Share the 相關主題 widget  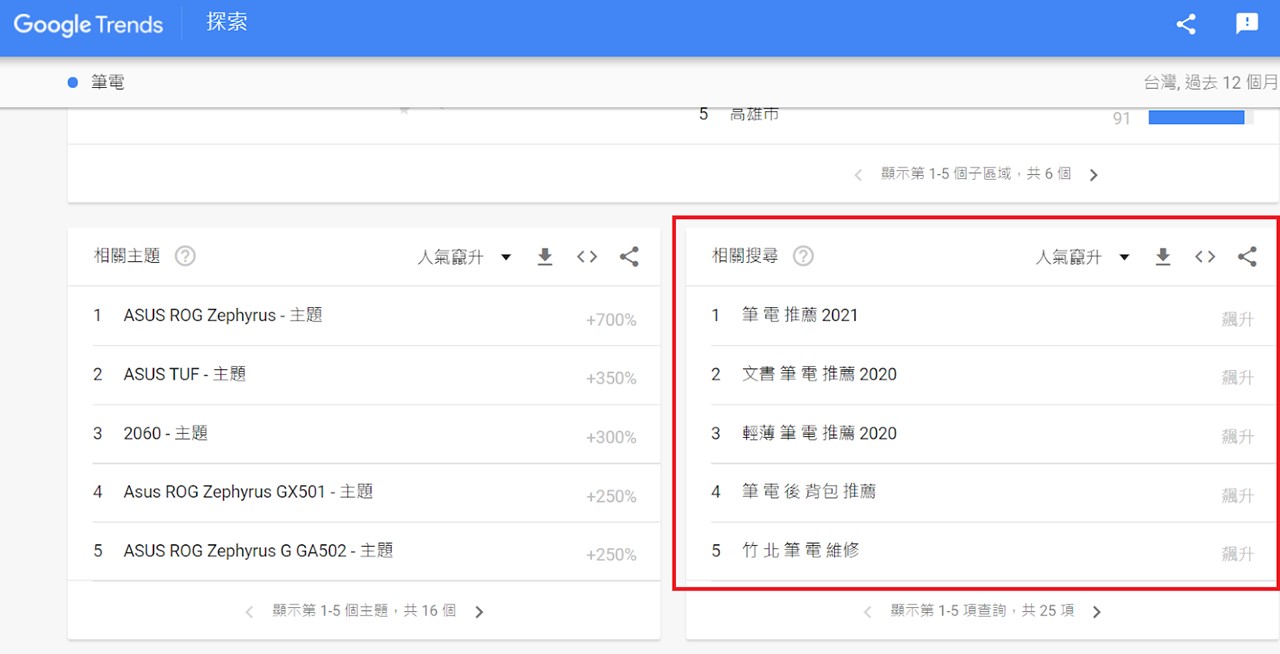tap(629, 257)
